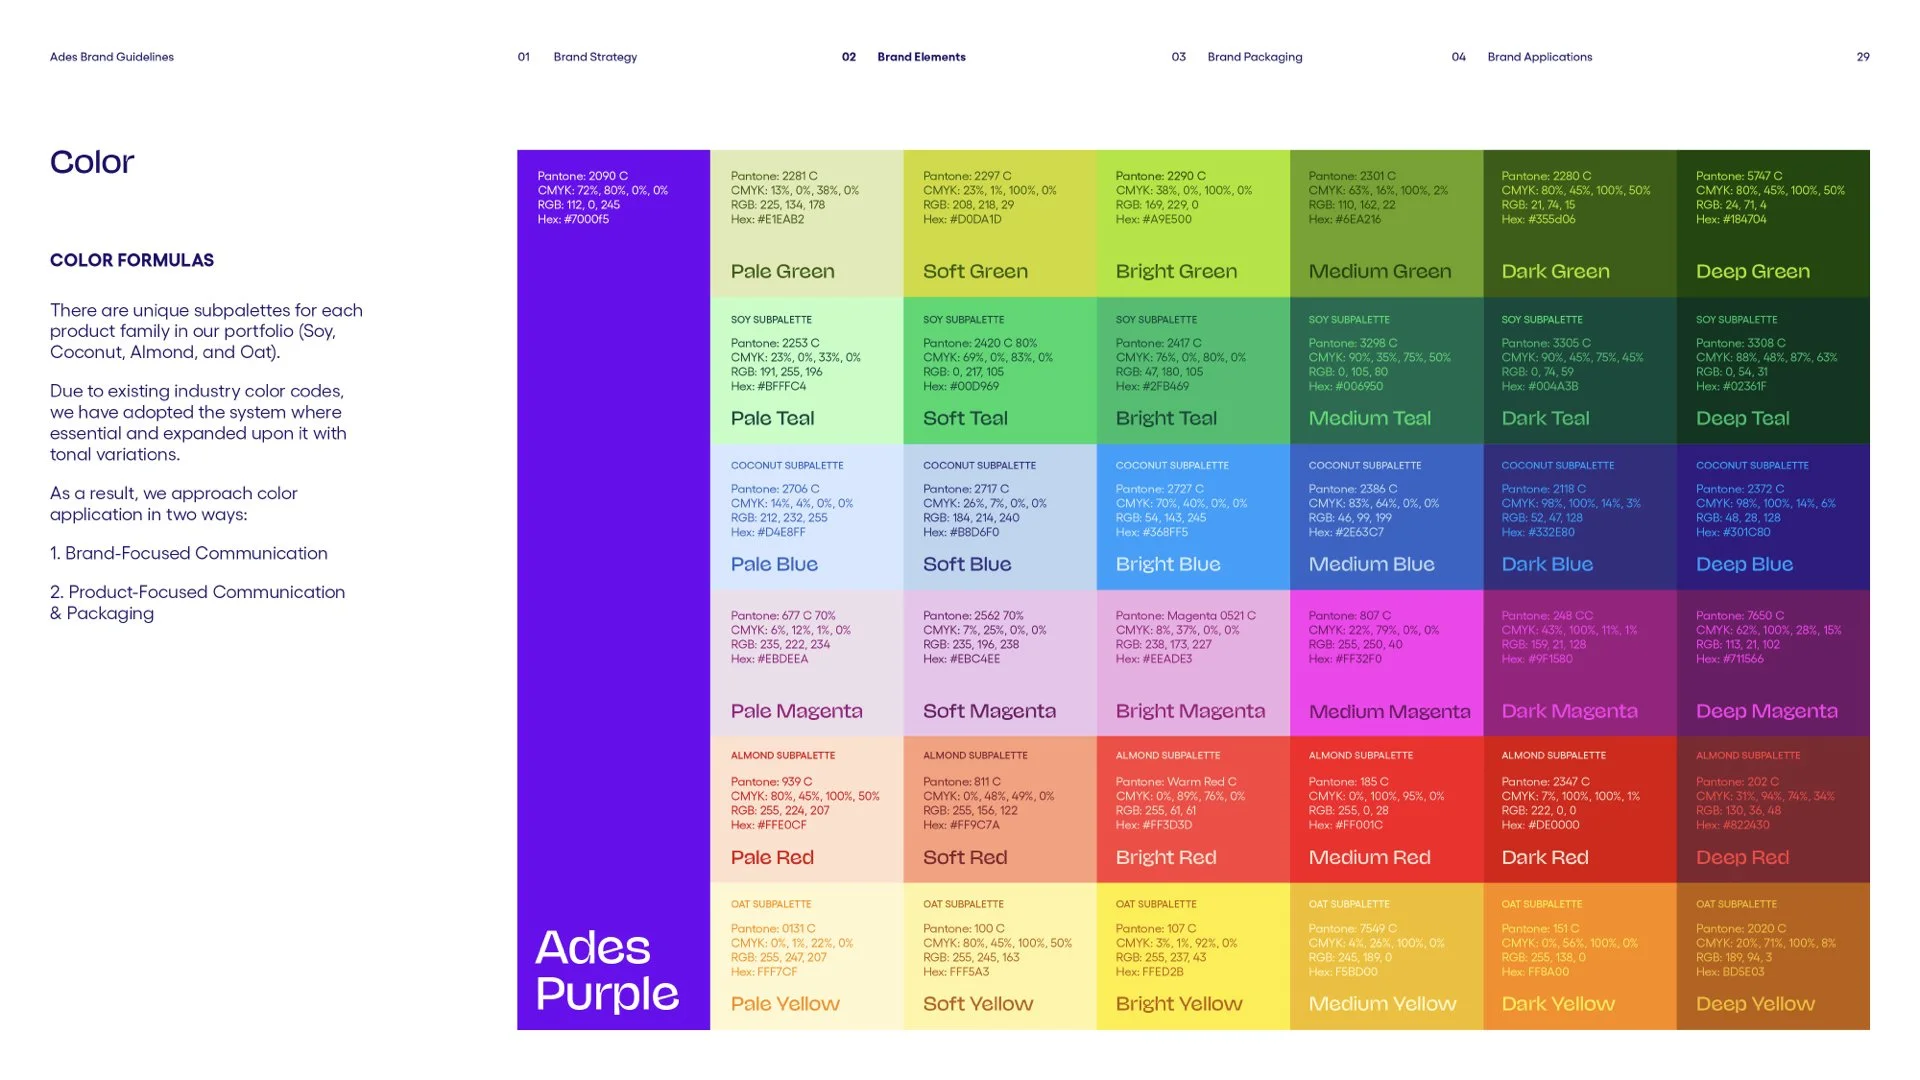Open the Brand Elements section tab
Image resolution: width=1920 pixels, height=1080 pixels.
coord(921,57)
